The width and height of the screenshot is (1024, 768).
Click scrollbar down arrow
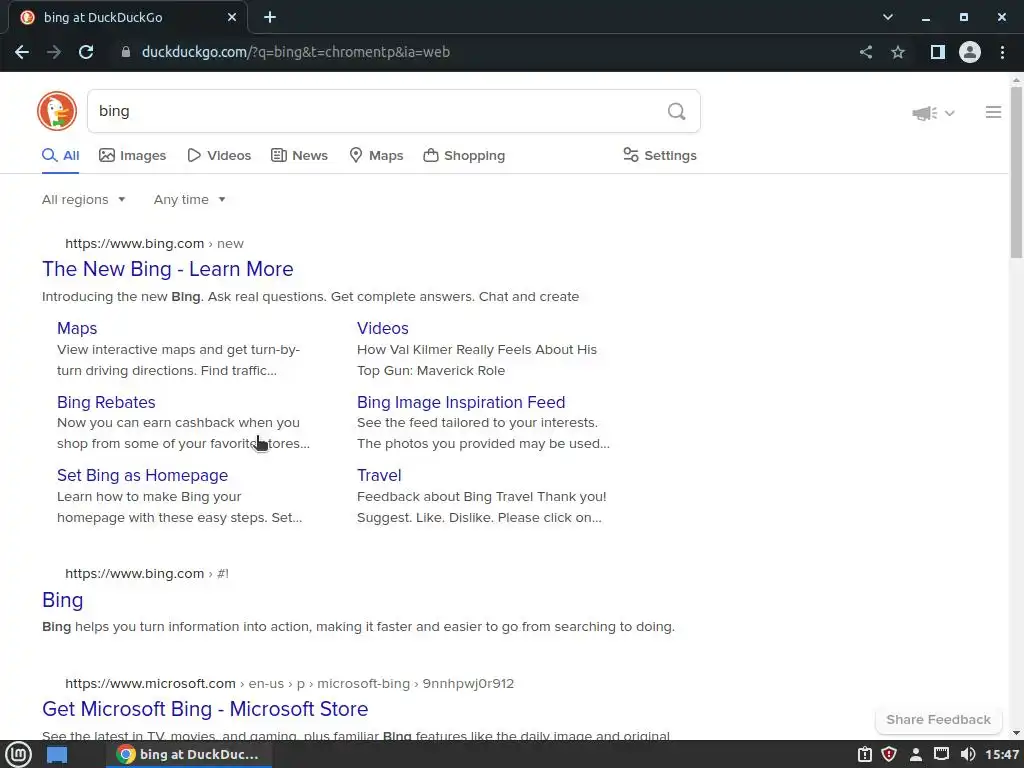(x=1016, y=733)
